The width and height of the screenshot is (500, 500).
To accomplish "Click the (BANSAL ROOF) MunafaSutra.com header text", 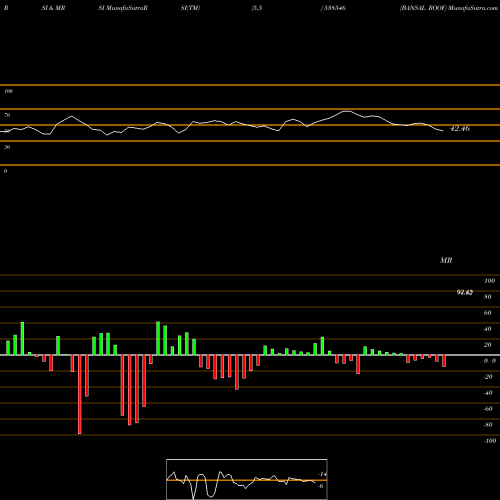I will (x=449, y=8).
